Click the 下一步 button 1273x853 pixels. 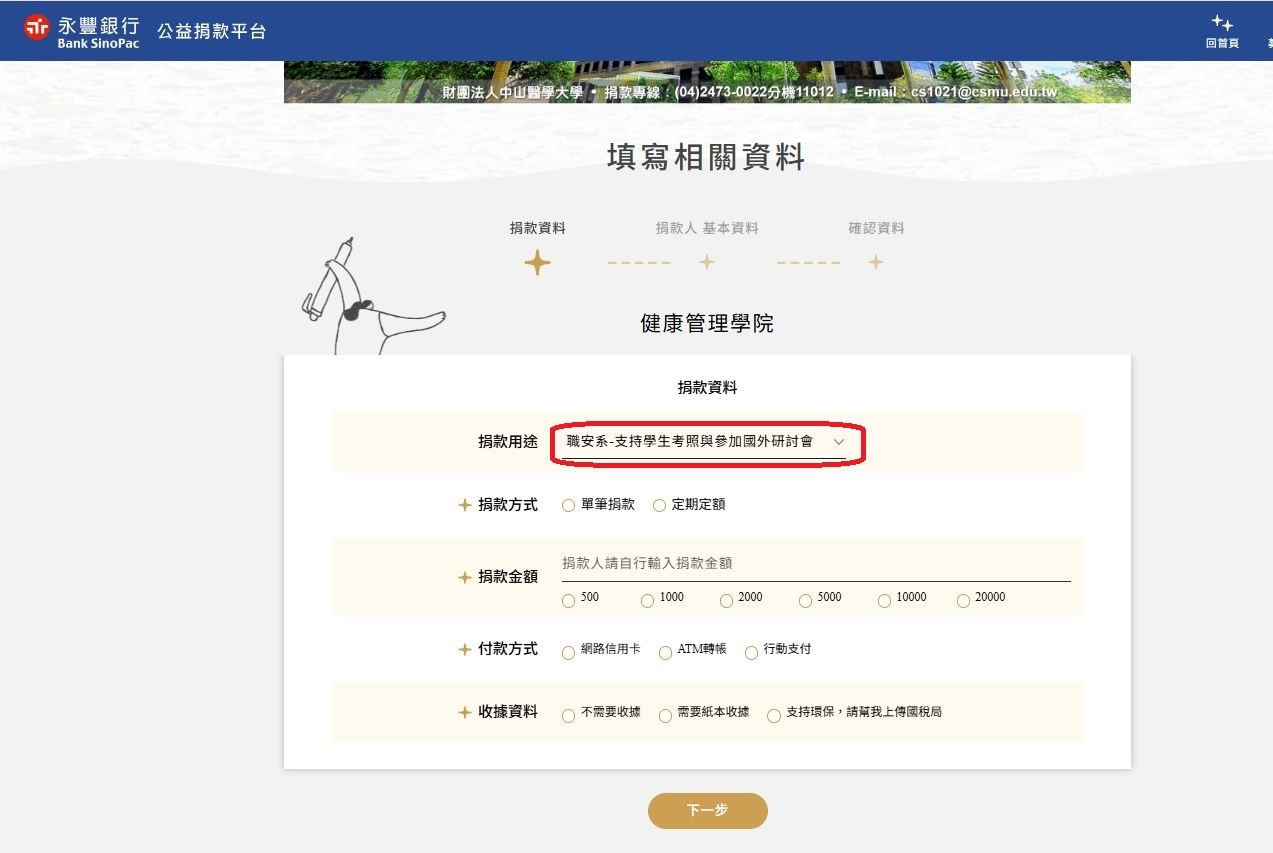707,811
